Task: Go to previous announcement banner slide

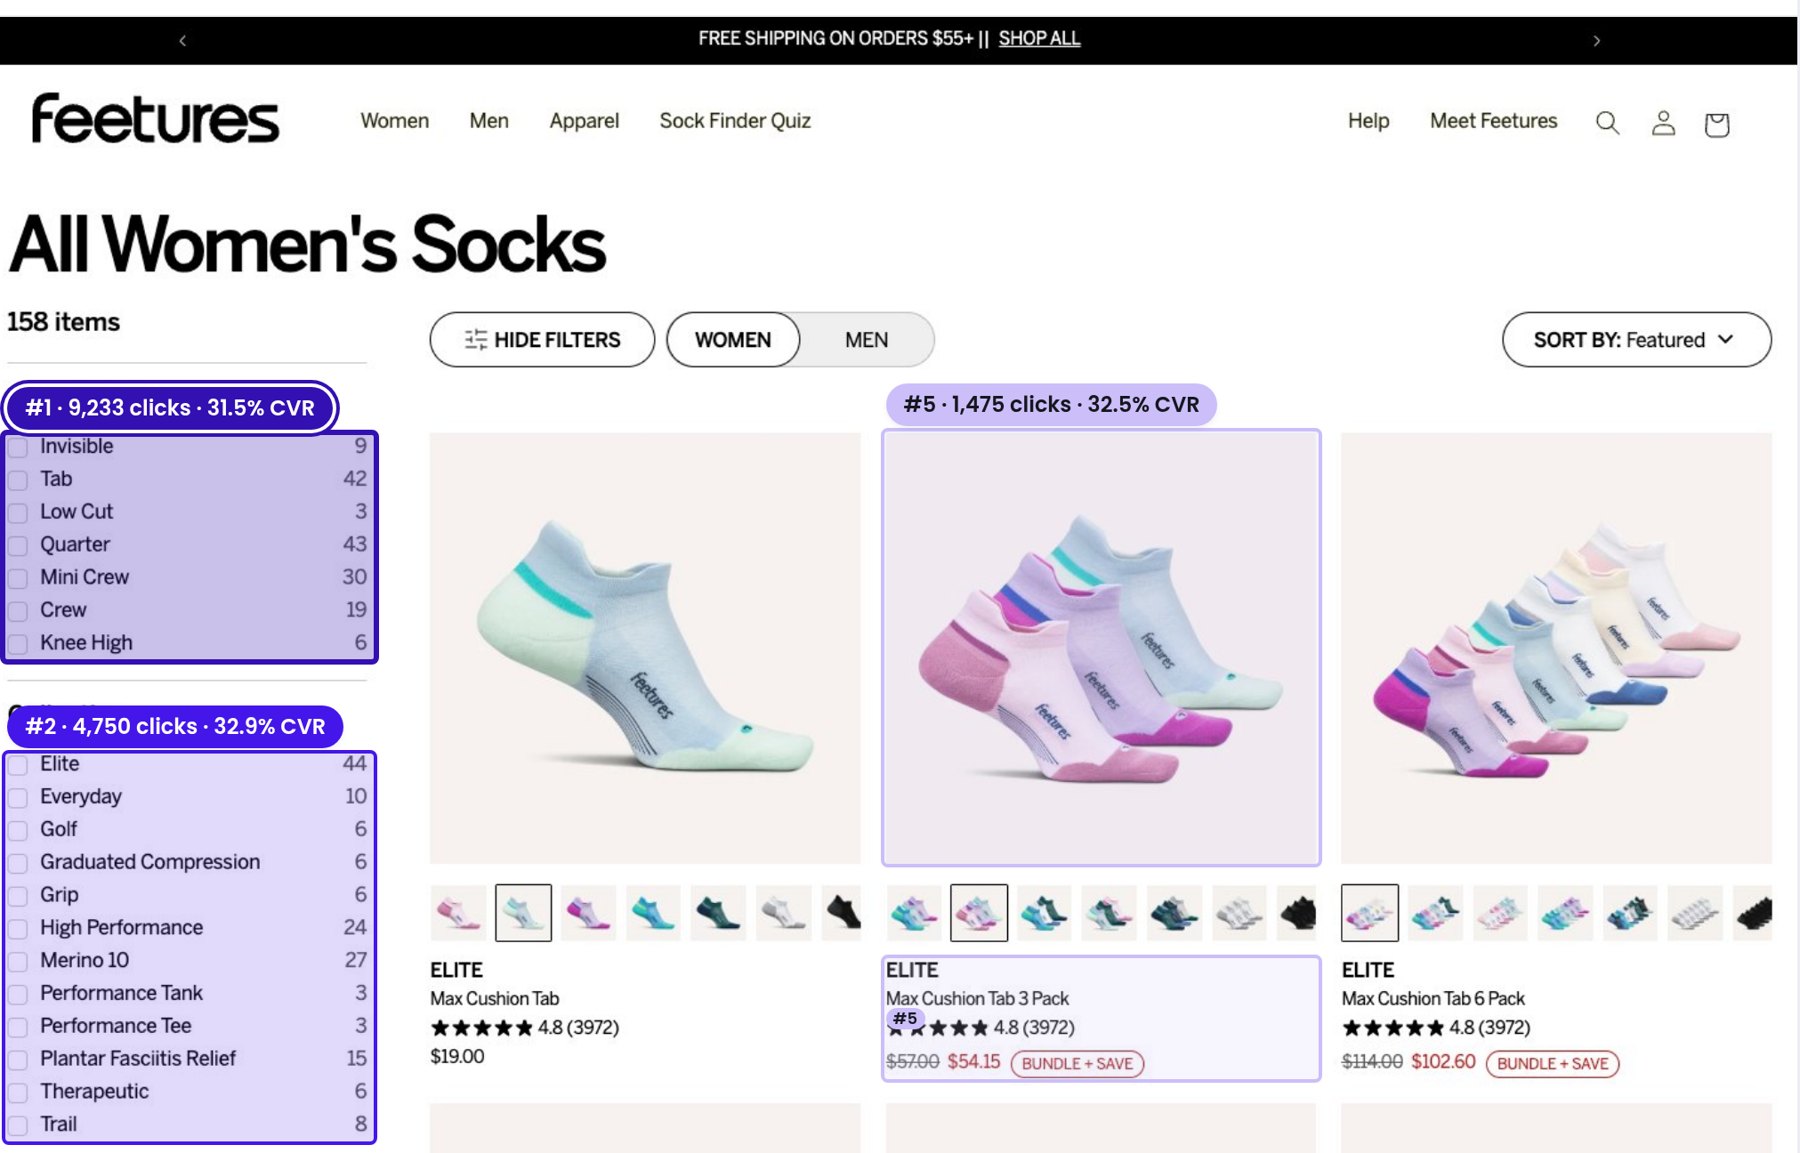Action: pos(182,40)
